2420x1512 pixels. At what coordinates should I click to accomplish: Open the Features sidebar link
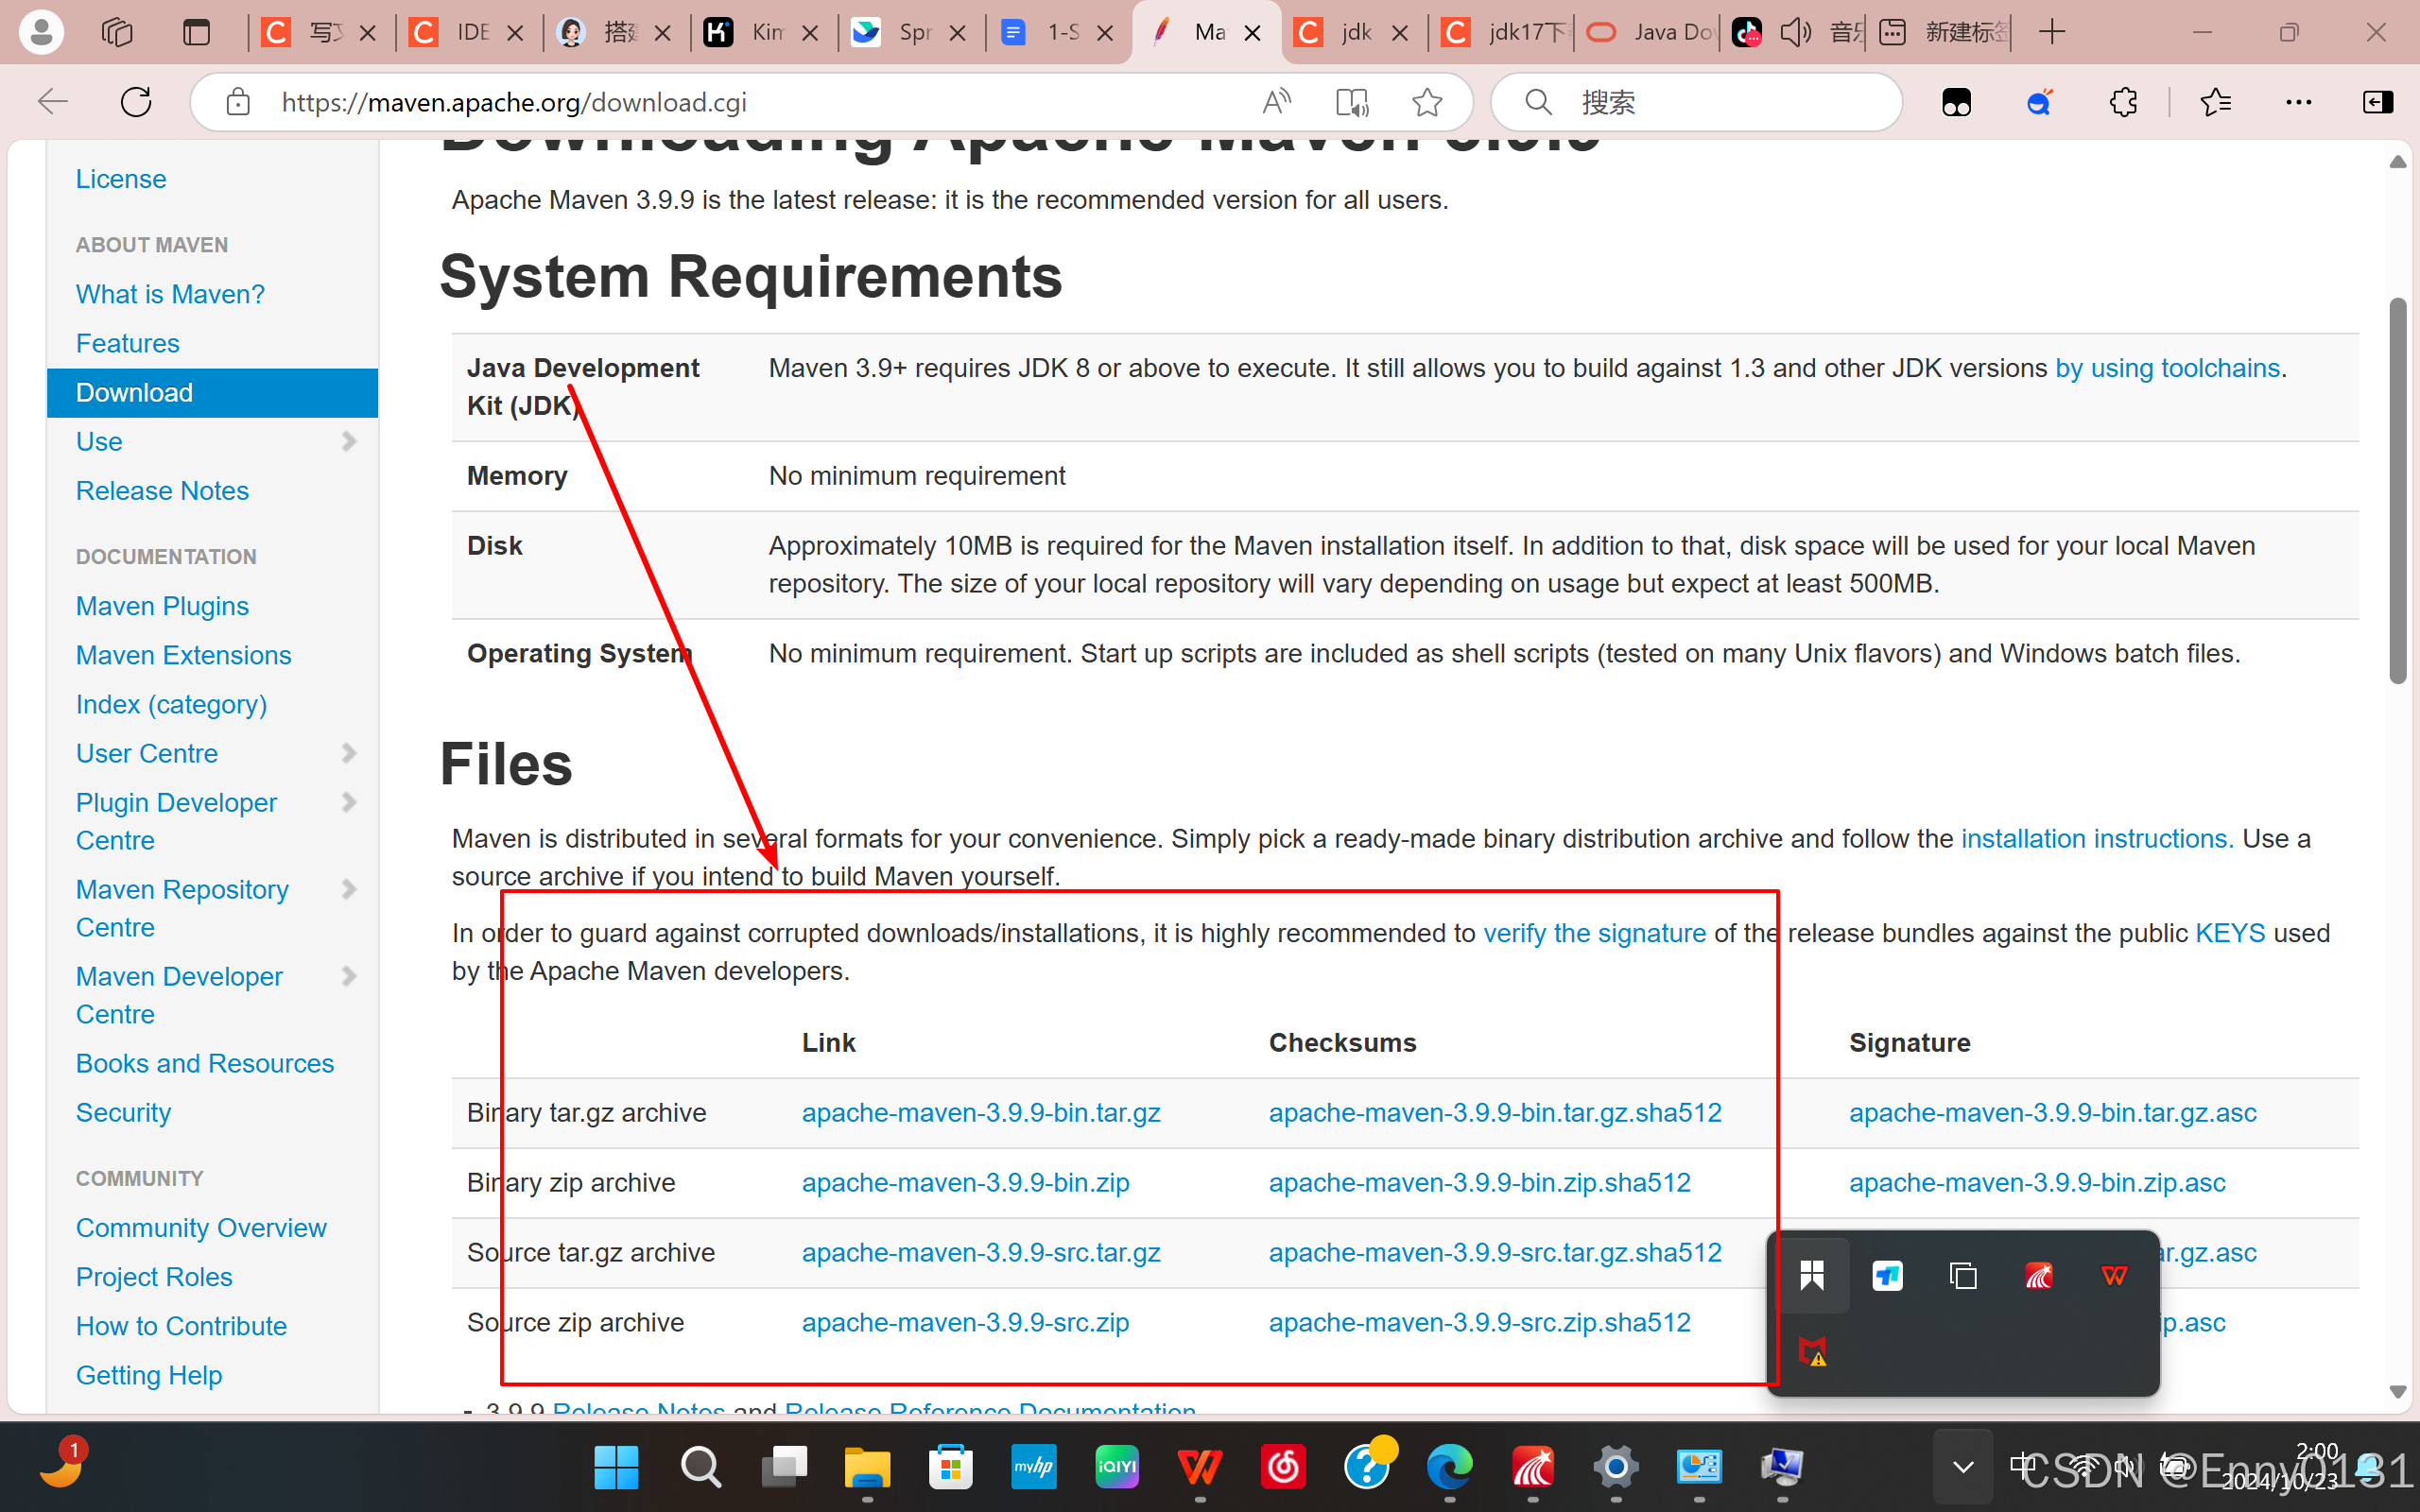point(128,343)
